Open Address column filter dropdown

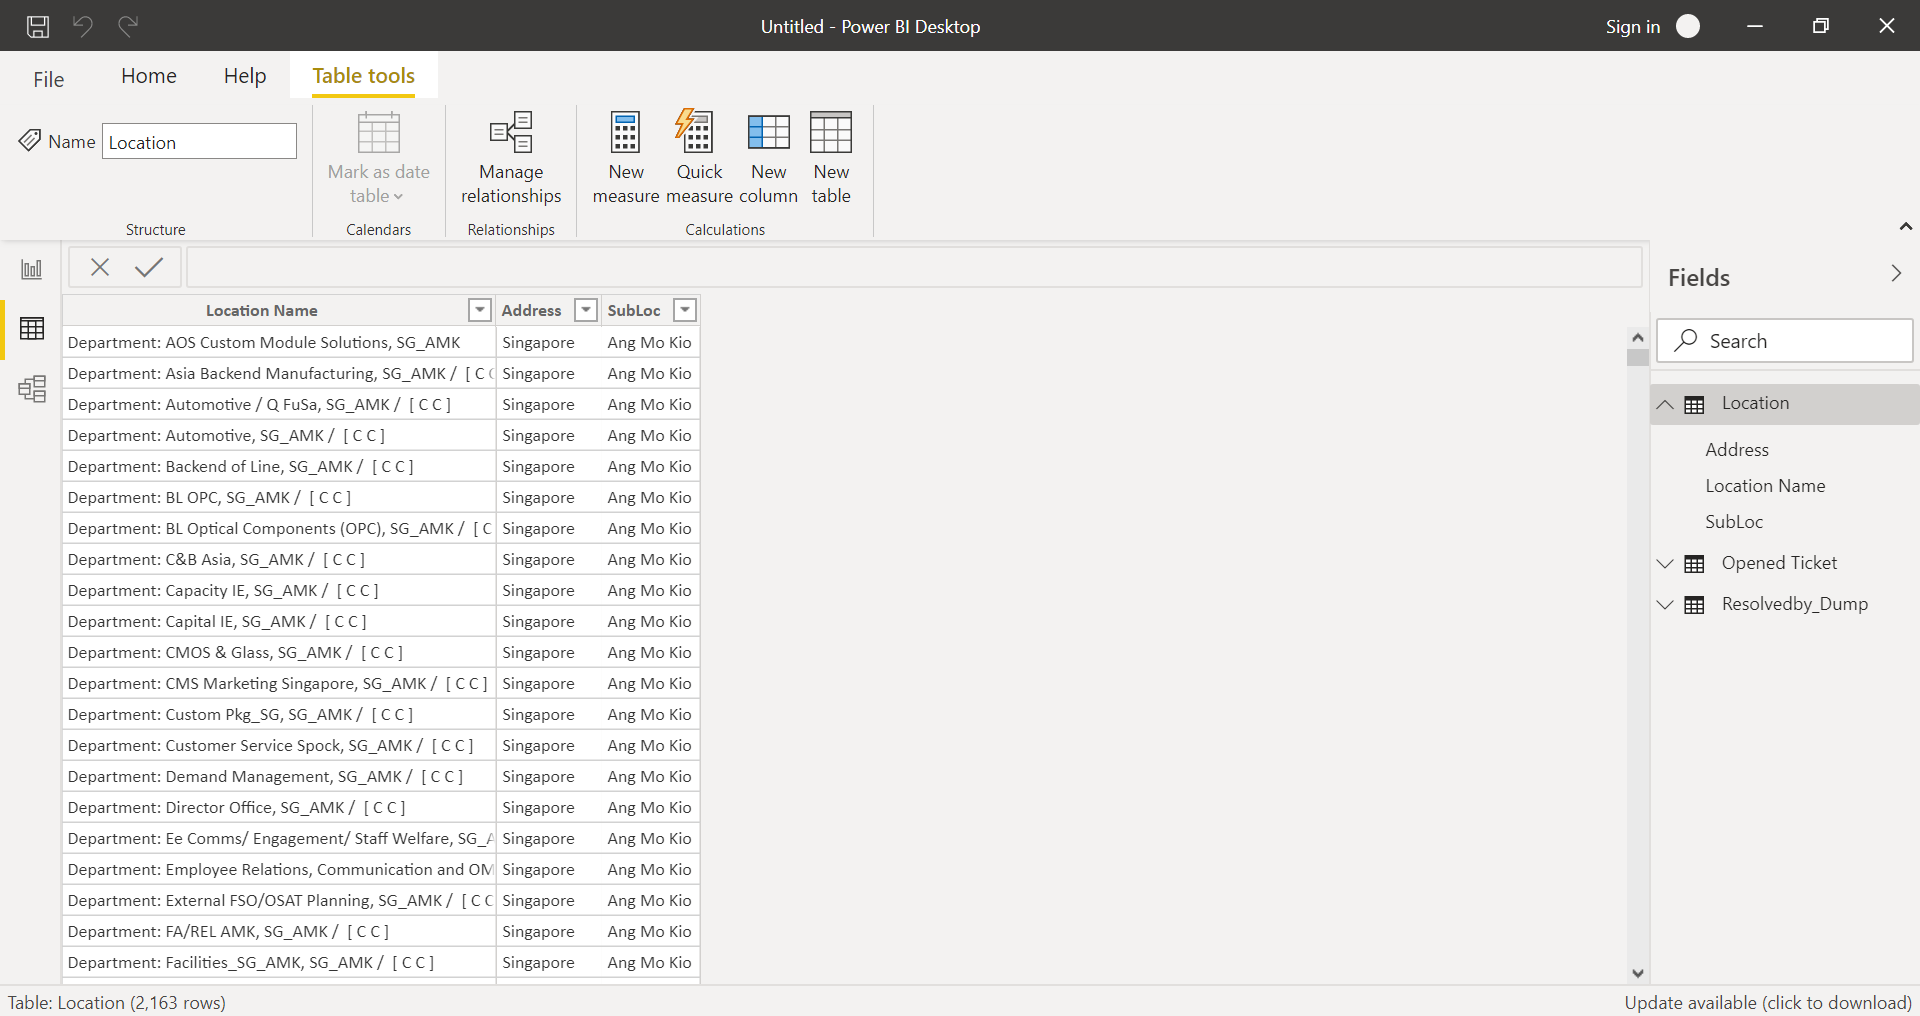click(586, 310)
